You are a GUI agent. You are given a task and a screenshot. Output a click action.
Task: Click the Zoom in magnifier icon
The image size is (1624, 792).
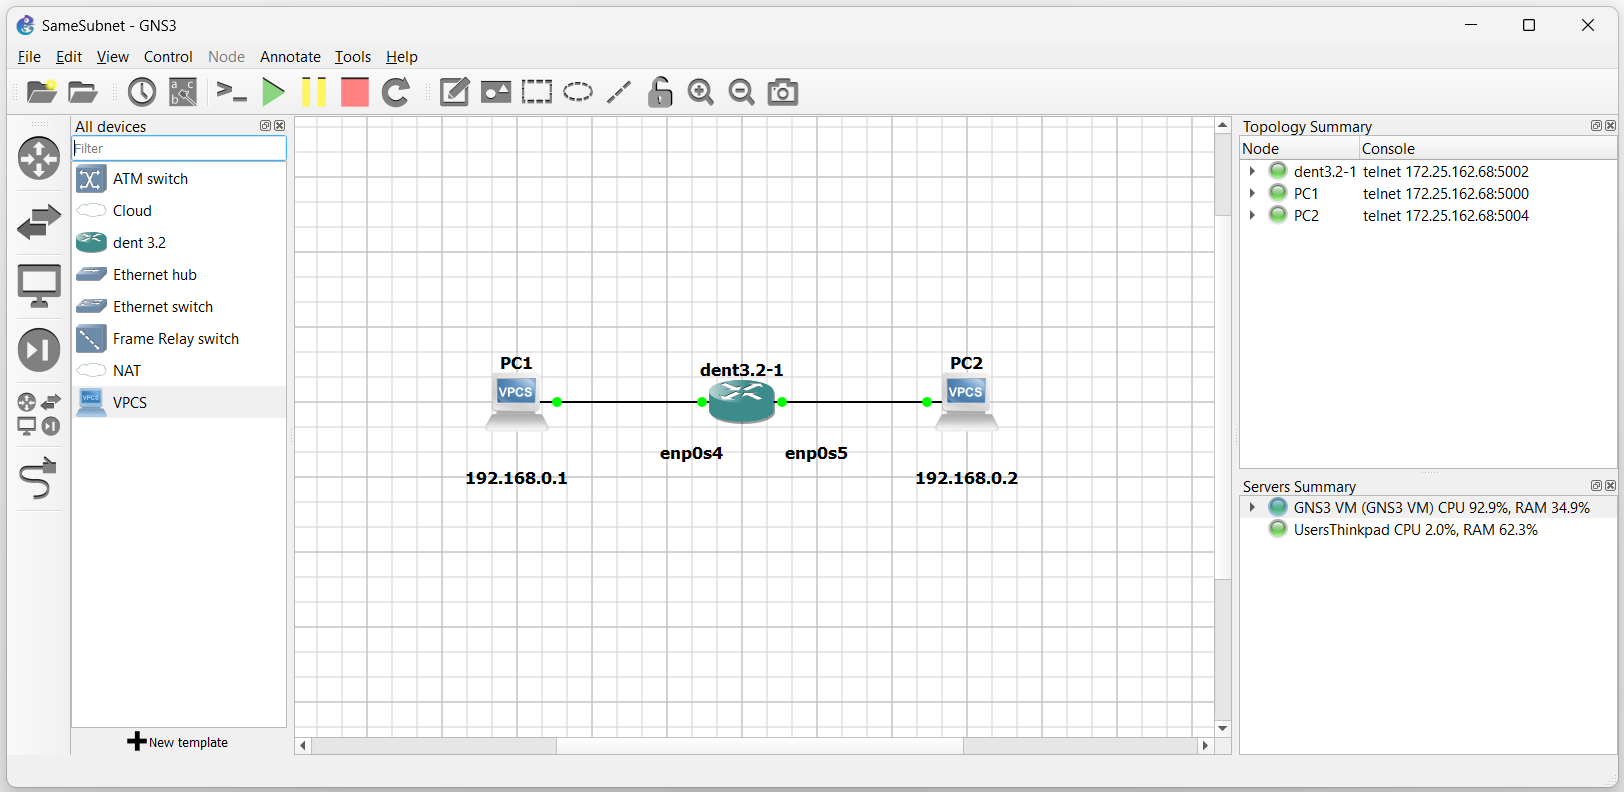tap(701, 92)
